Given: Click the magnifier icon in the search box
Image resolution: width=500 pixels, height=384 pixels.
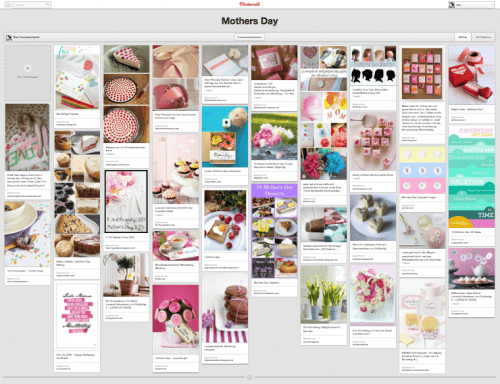Looking at the screenshot, I should pos(48,5).
